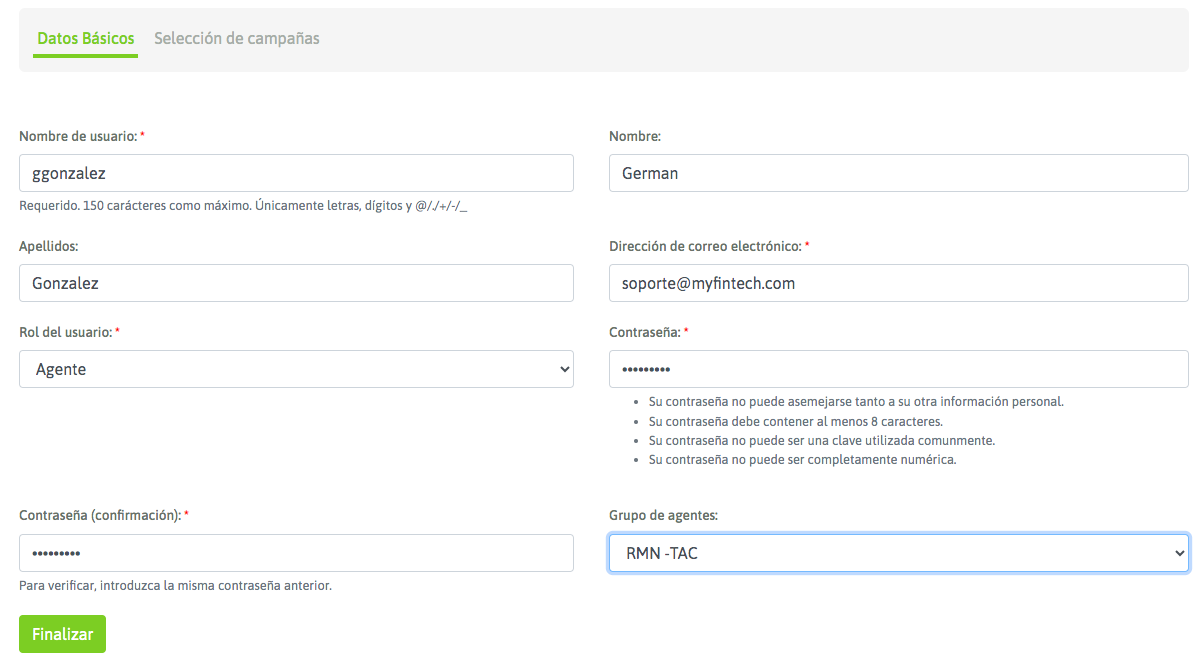Click the Nombre de usuario field containing ggonzalez
The width and height of the screenshot is (1202, 667).
pos(296,173)
